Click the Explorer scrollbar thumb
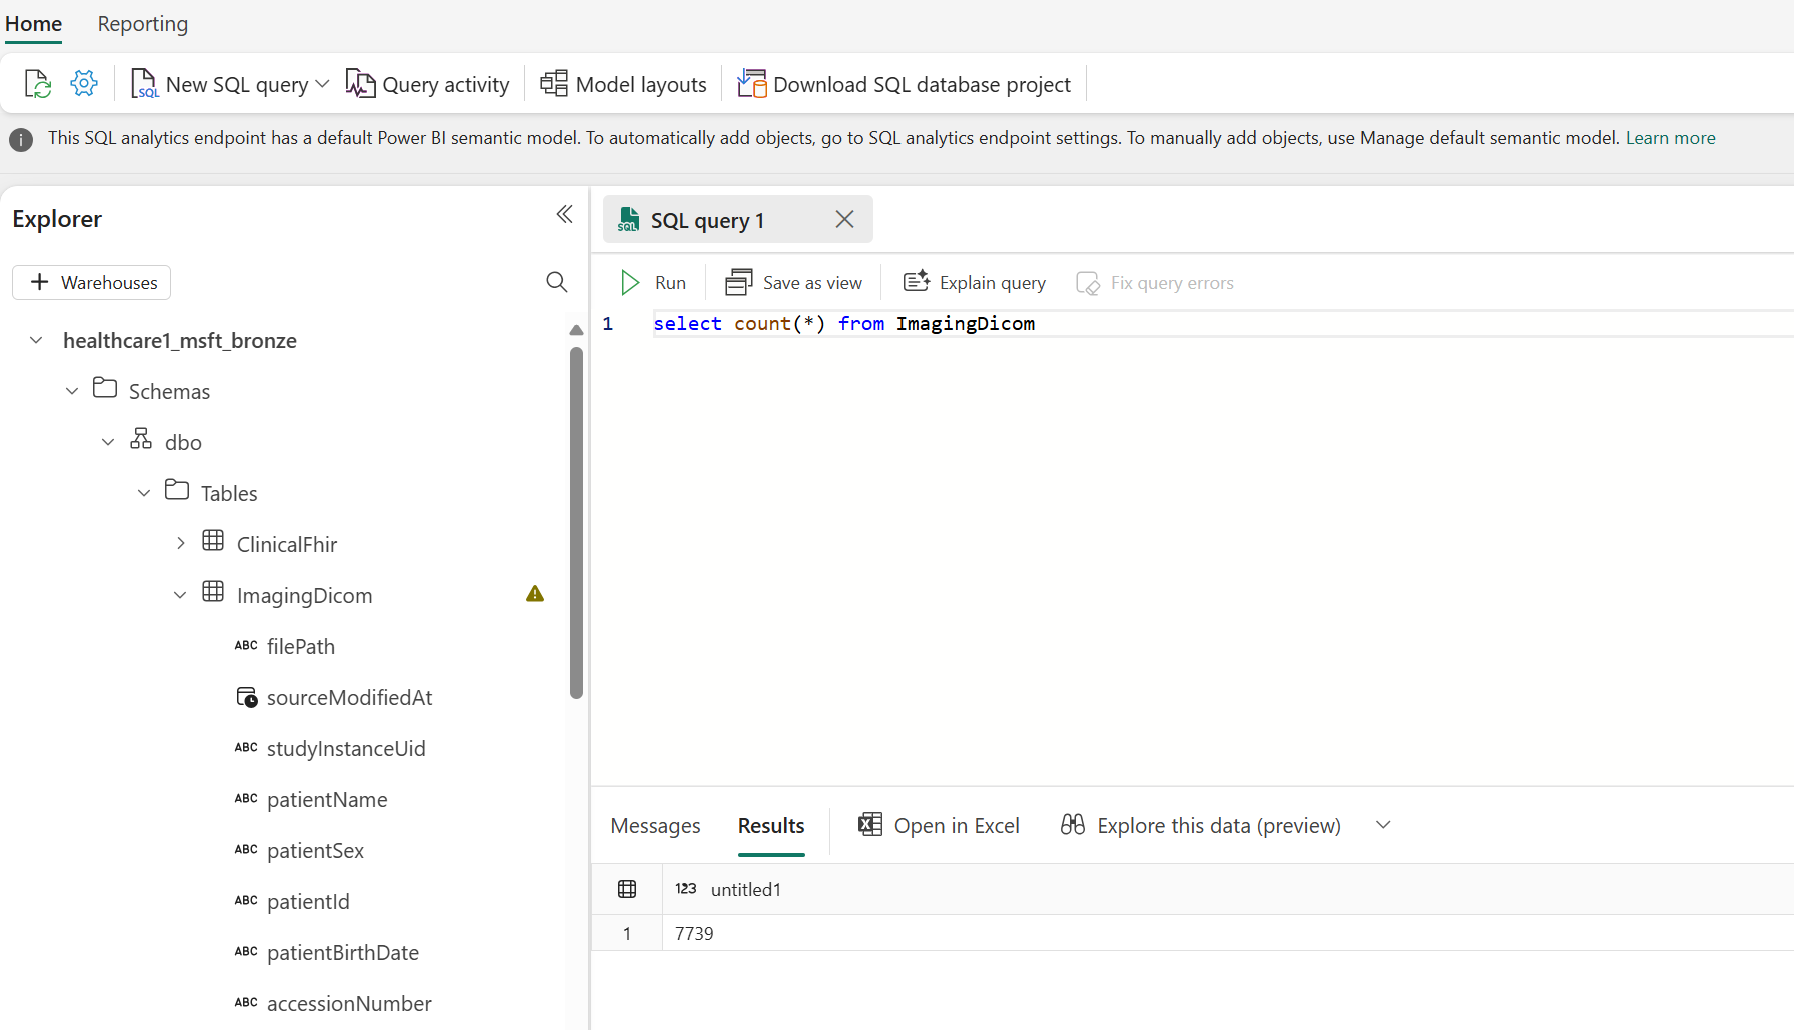 (x=576, y=523)
